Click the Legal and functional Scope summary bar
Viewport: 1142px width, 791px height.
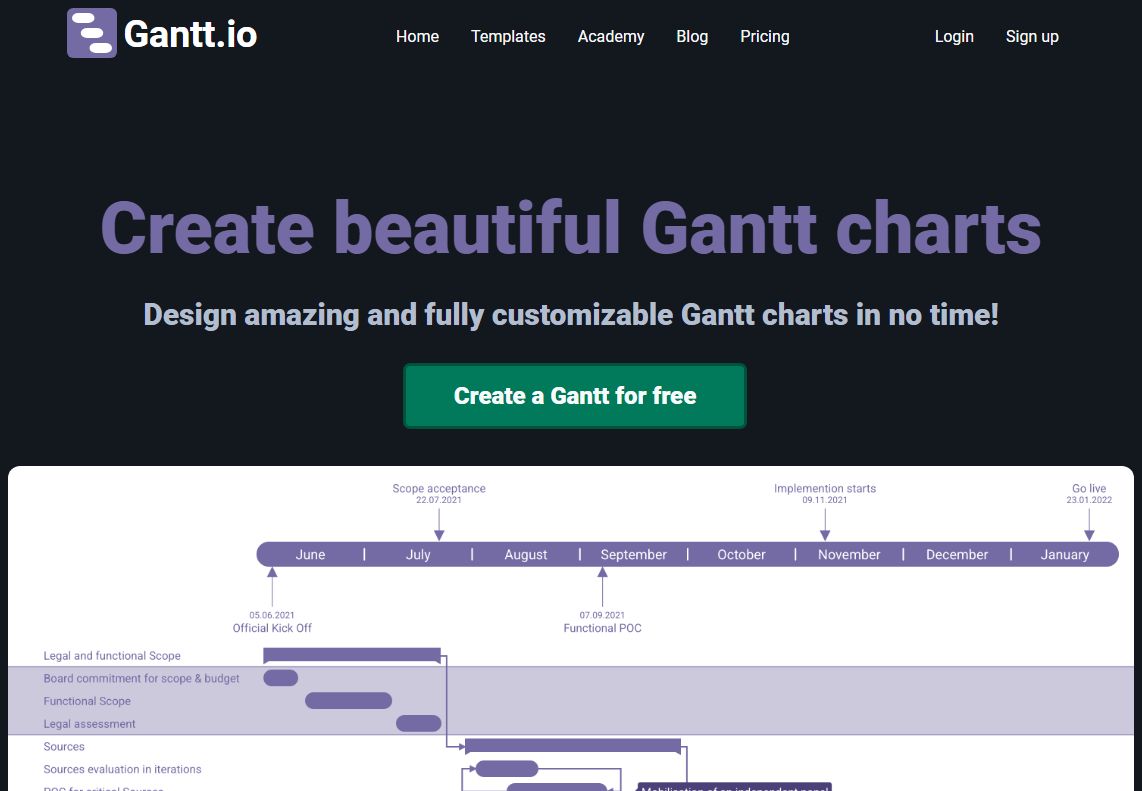[x=352, y=655]
